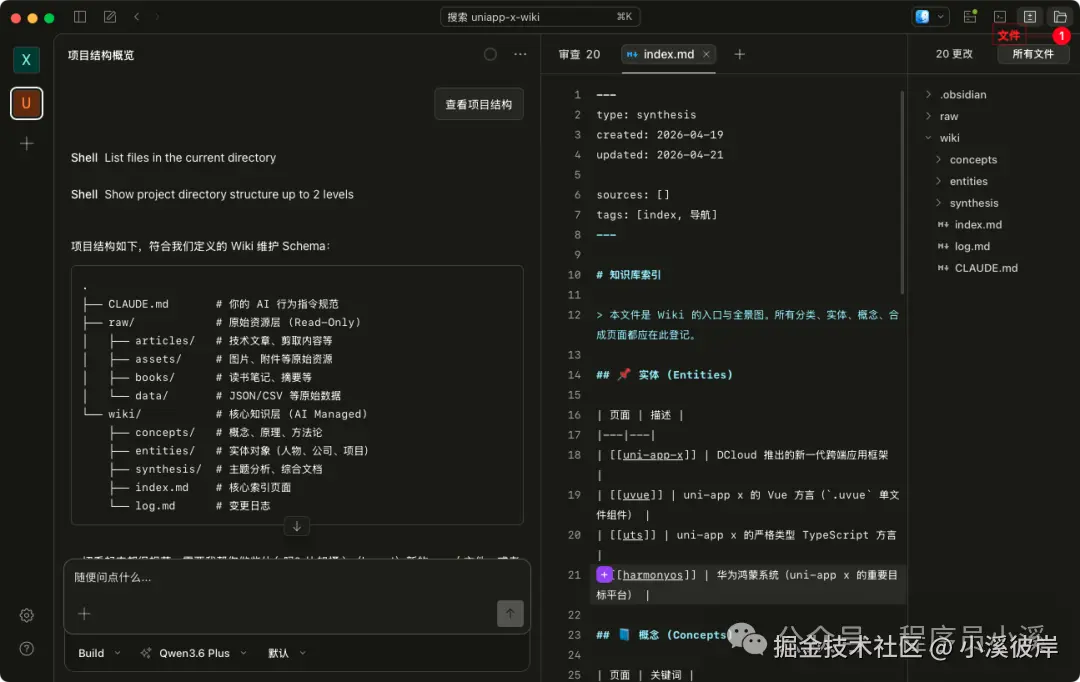The image size is (1080, 682).
Task: Expand Shell List files step
Action: coord(174,158)
